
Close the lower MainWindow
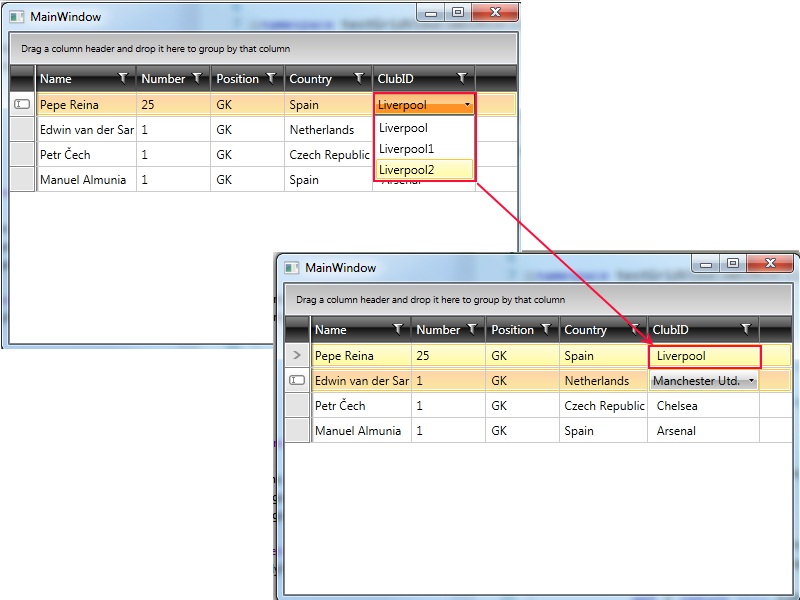[x=770, y=263]
